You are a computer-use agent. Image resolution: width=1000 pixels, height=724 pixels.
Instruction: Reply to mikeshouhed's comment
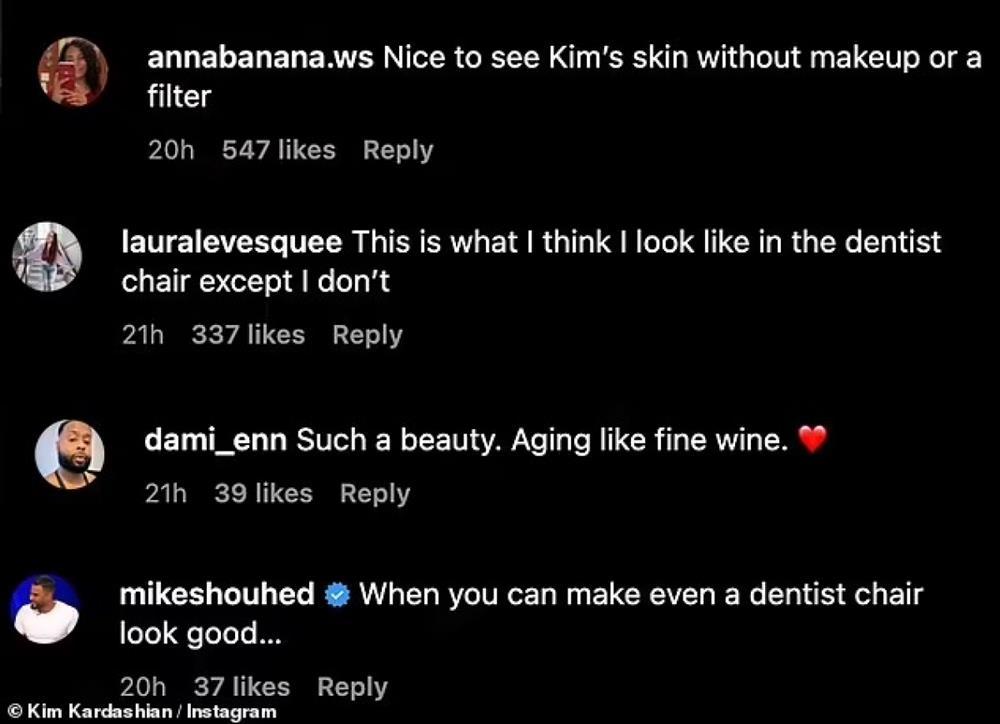point(352,687)
